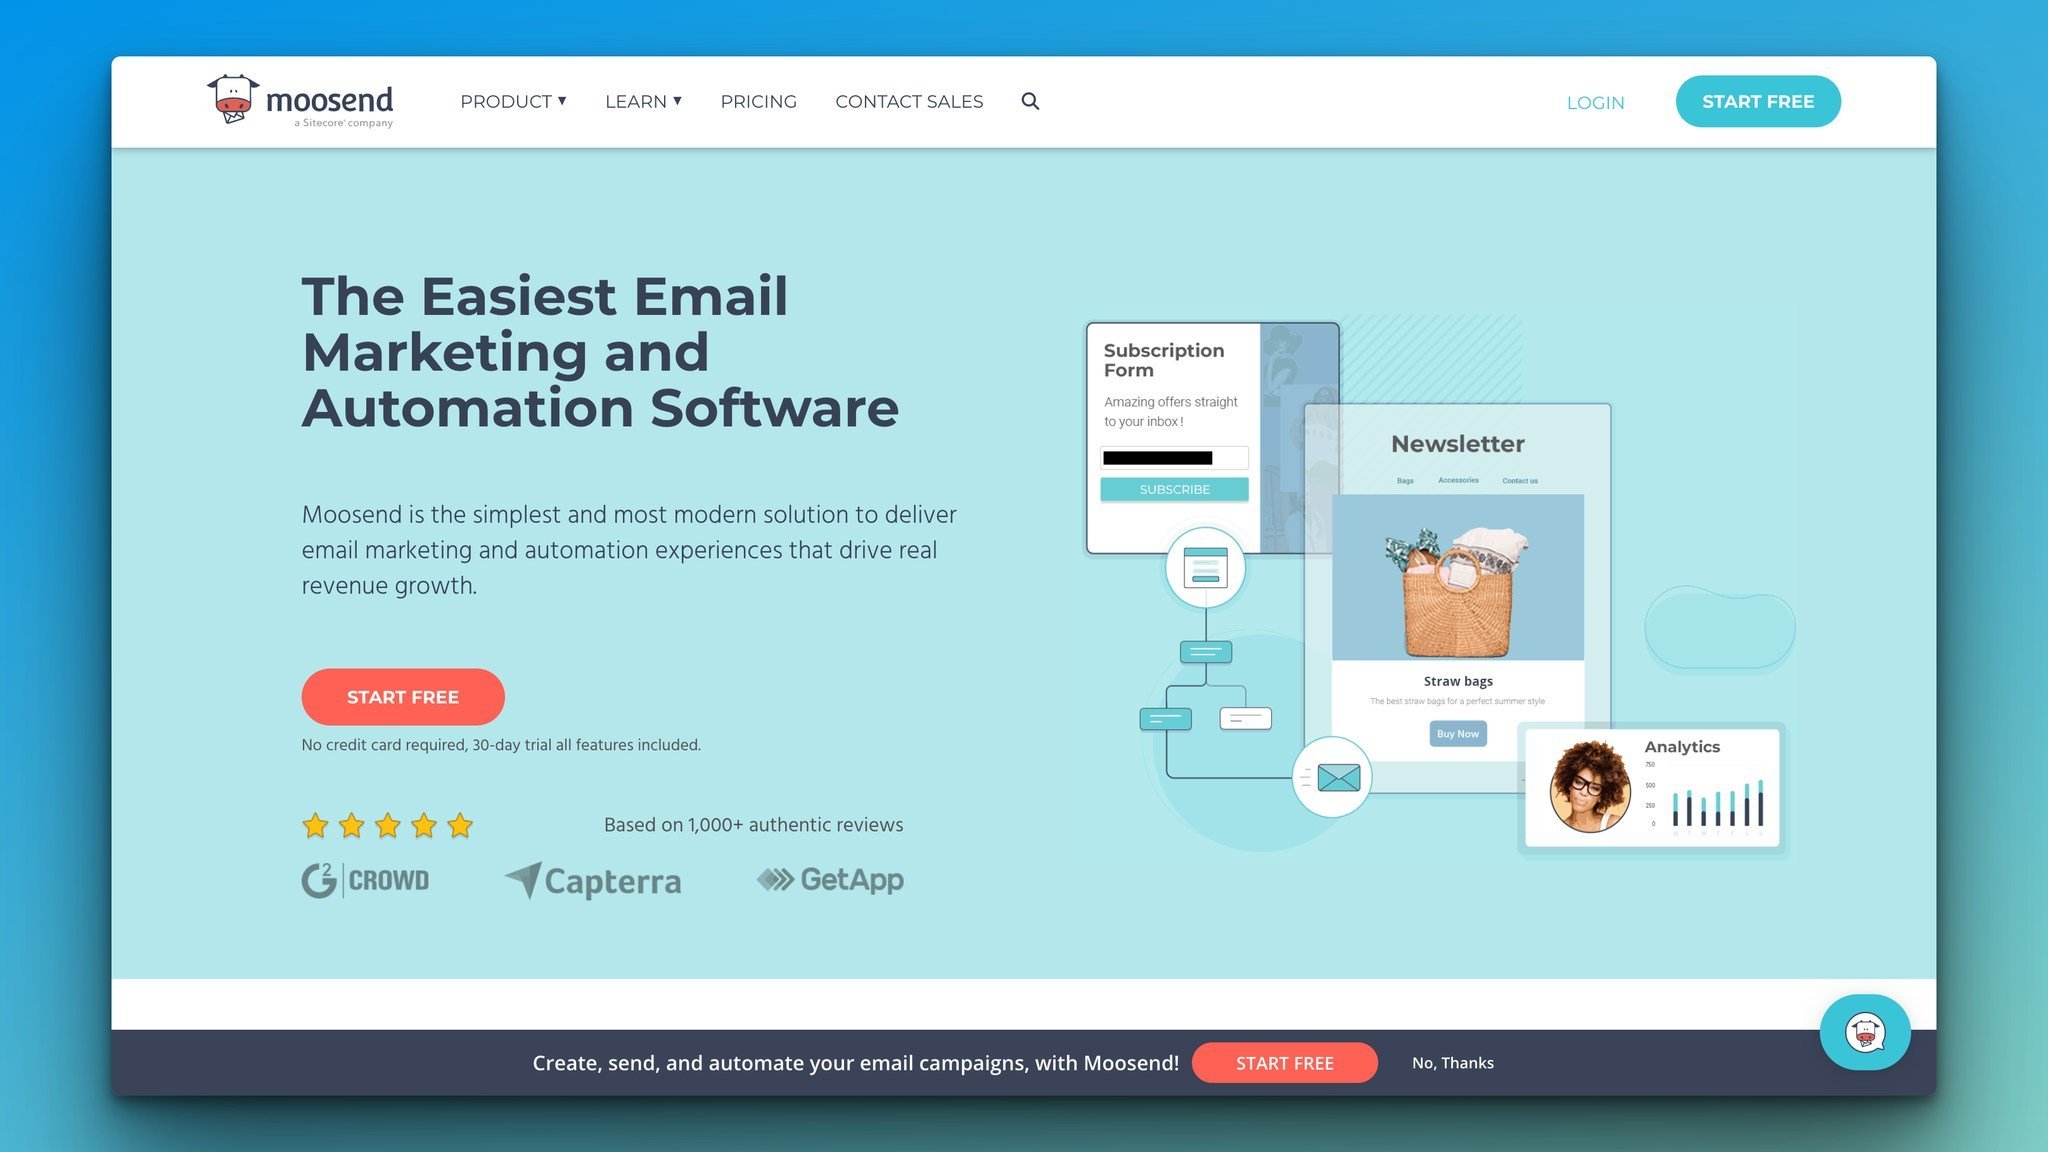Image resolution: width=2048 pixels, height=1152 pixels.
Task: Click the GetApp review icon
Action: (830, 879)
